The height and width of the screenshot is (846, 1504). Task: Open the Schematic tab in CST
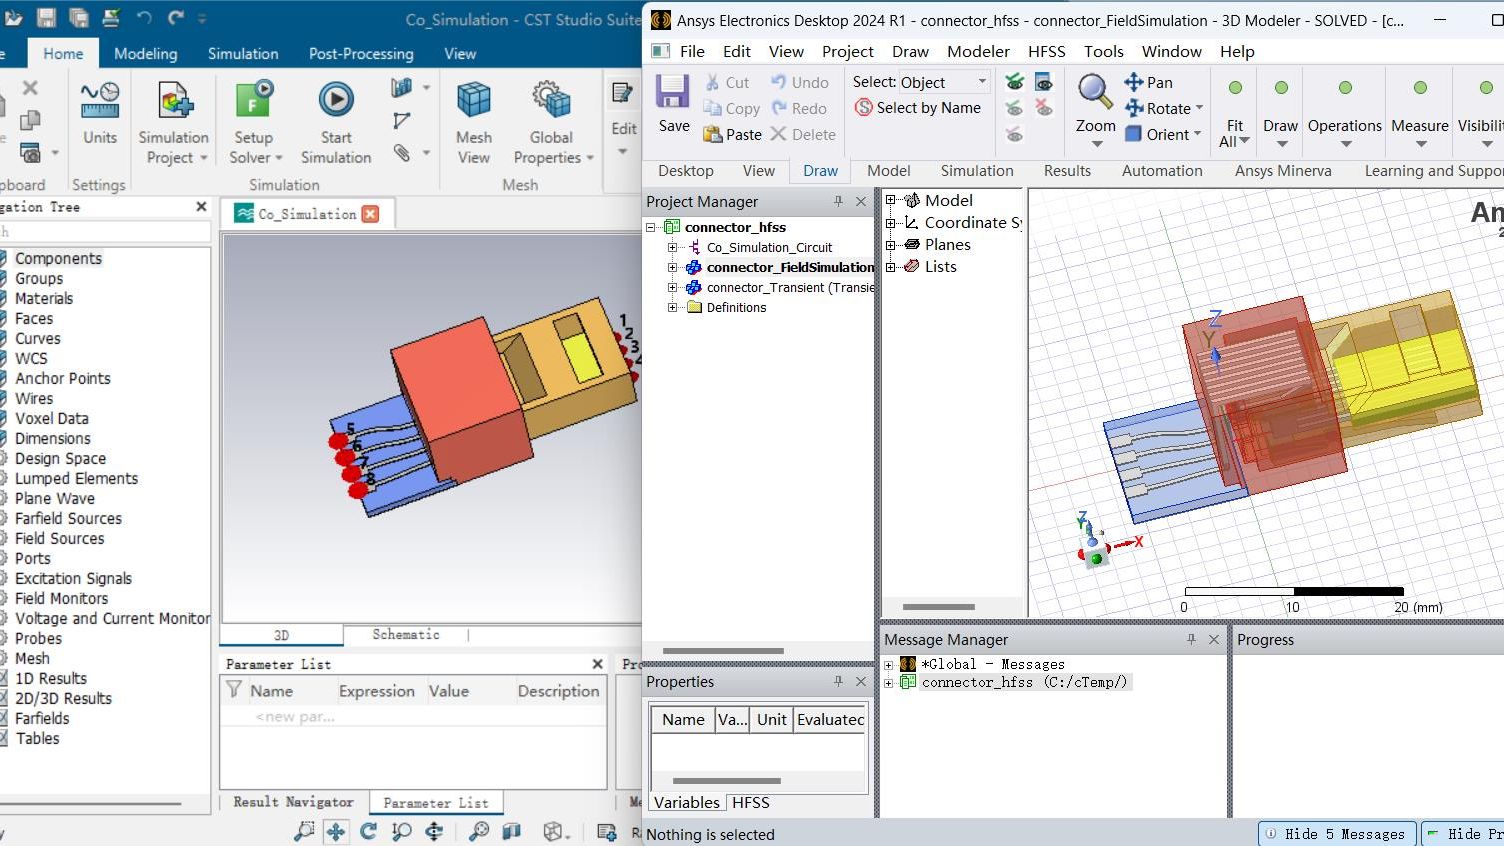point(406,635)
